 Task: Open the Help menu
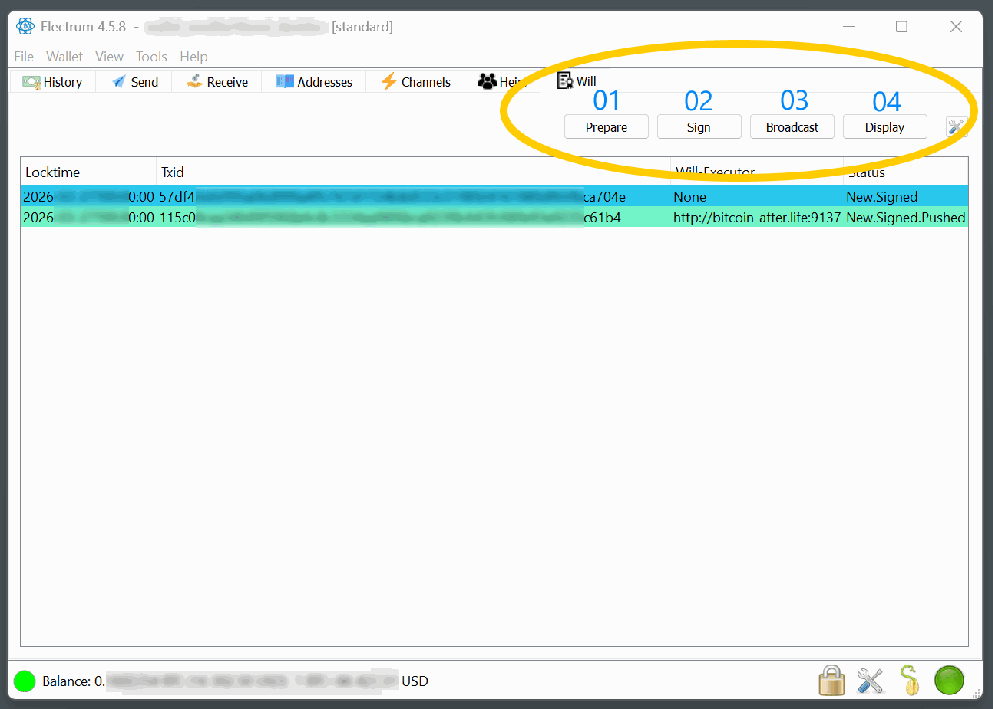point(193,56)
